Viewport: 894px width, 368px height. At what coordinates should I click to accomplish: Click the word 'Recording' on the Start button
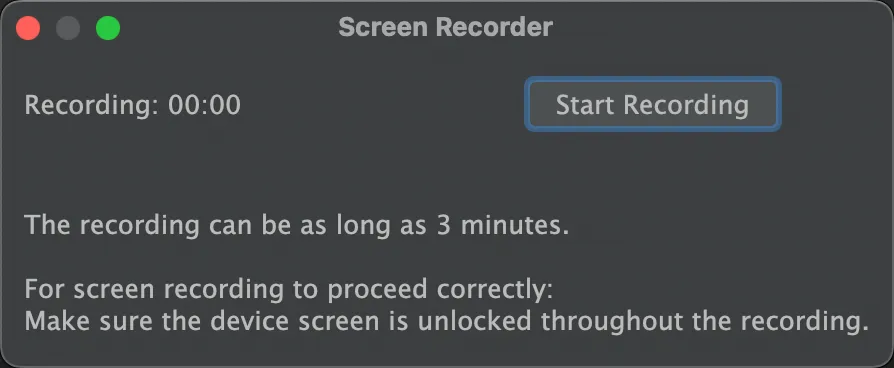point(686,106)
